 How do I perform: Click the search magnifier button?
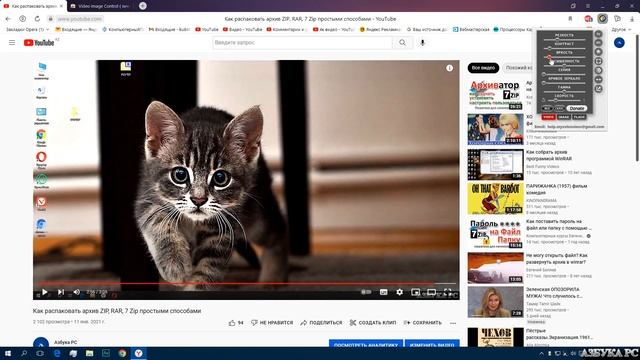coord(402,42)
